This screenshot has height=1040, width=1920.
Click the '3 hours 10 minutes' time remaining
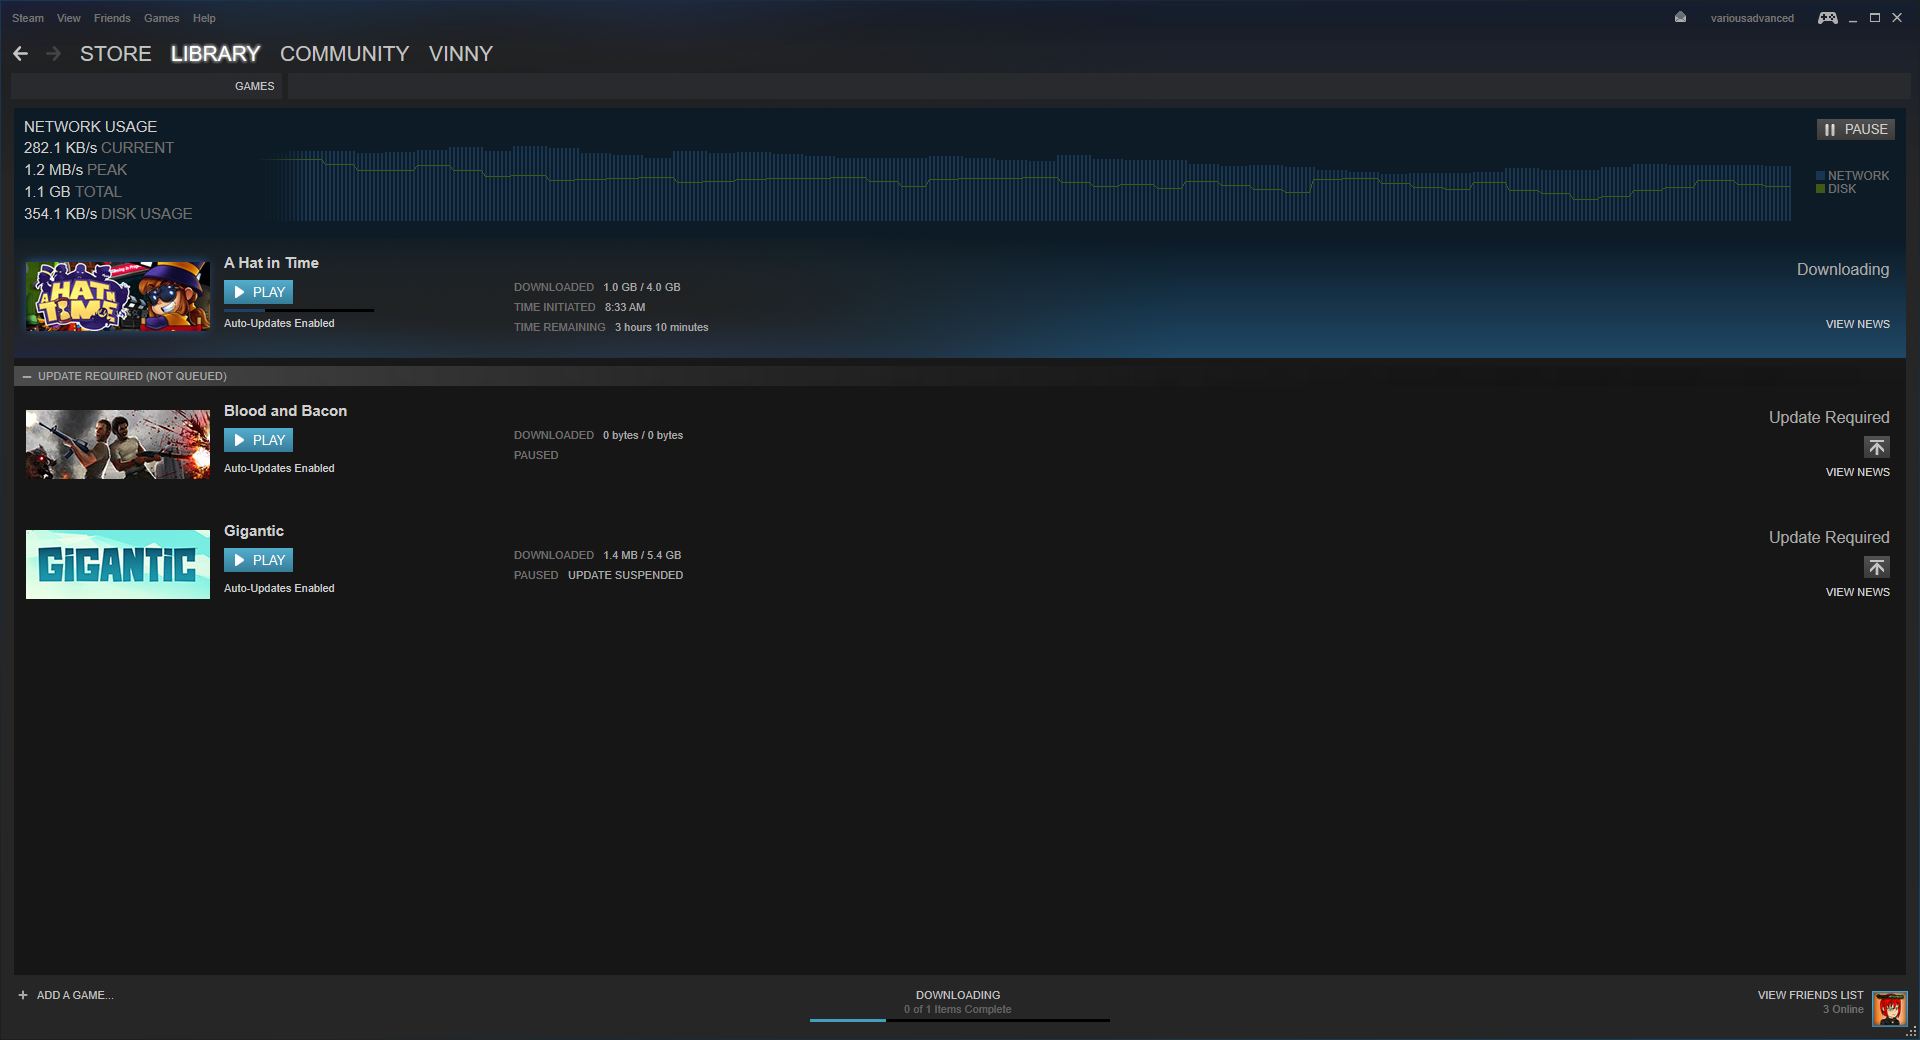click(x=661, y=327)
